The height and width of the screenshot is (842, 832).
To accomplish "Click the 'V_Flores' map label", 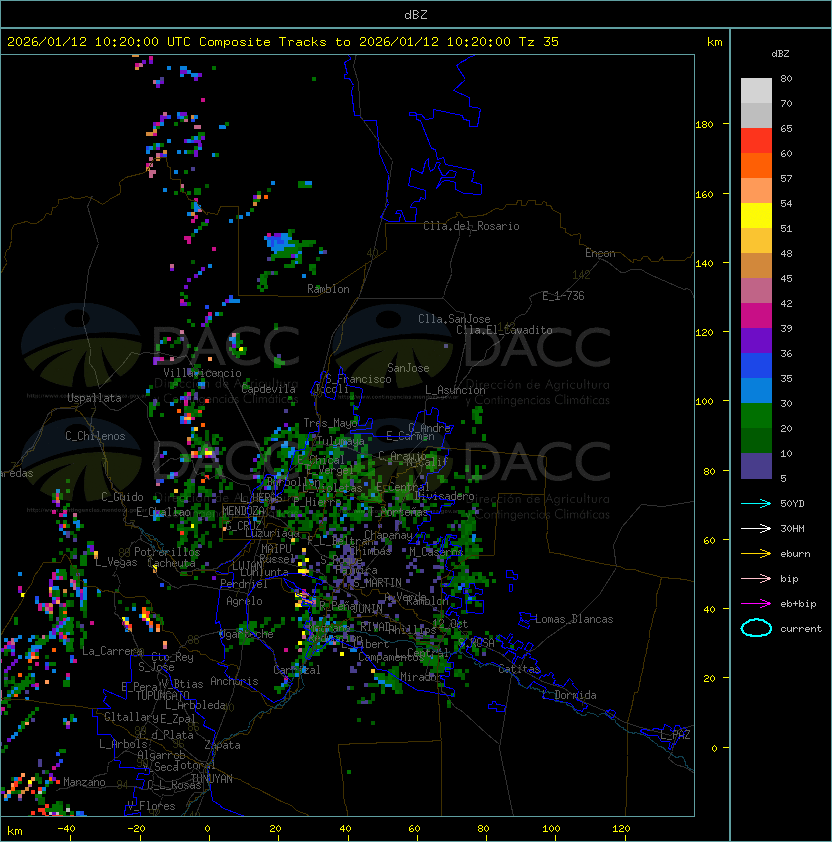I will (151, 807).
